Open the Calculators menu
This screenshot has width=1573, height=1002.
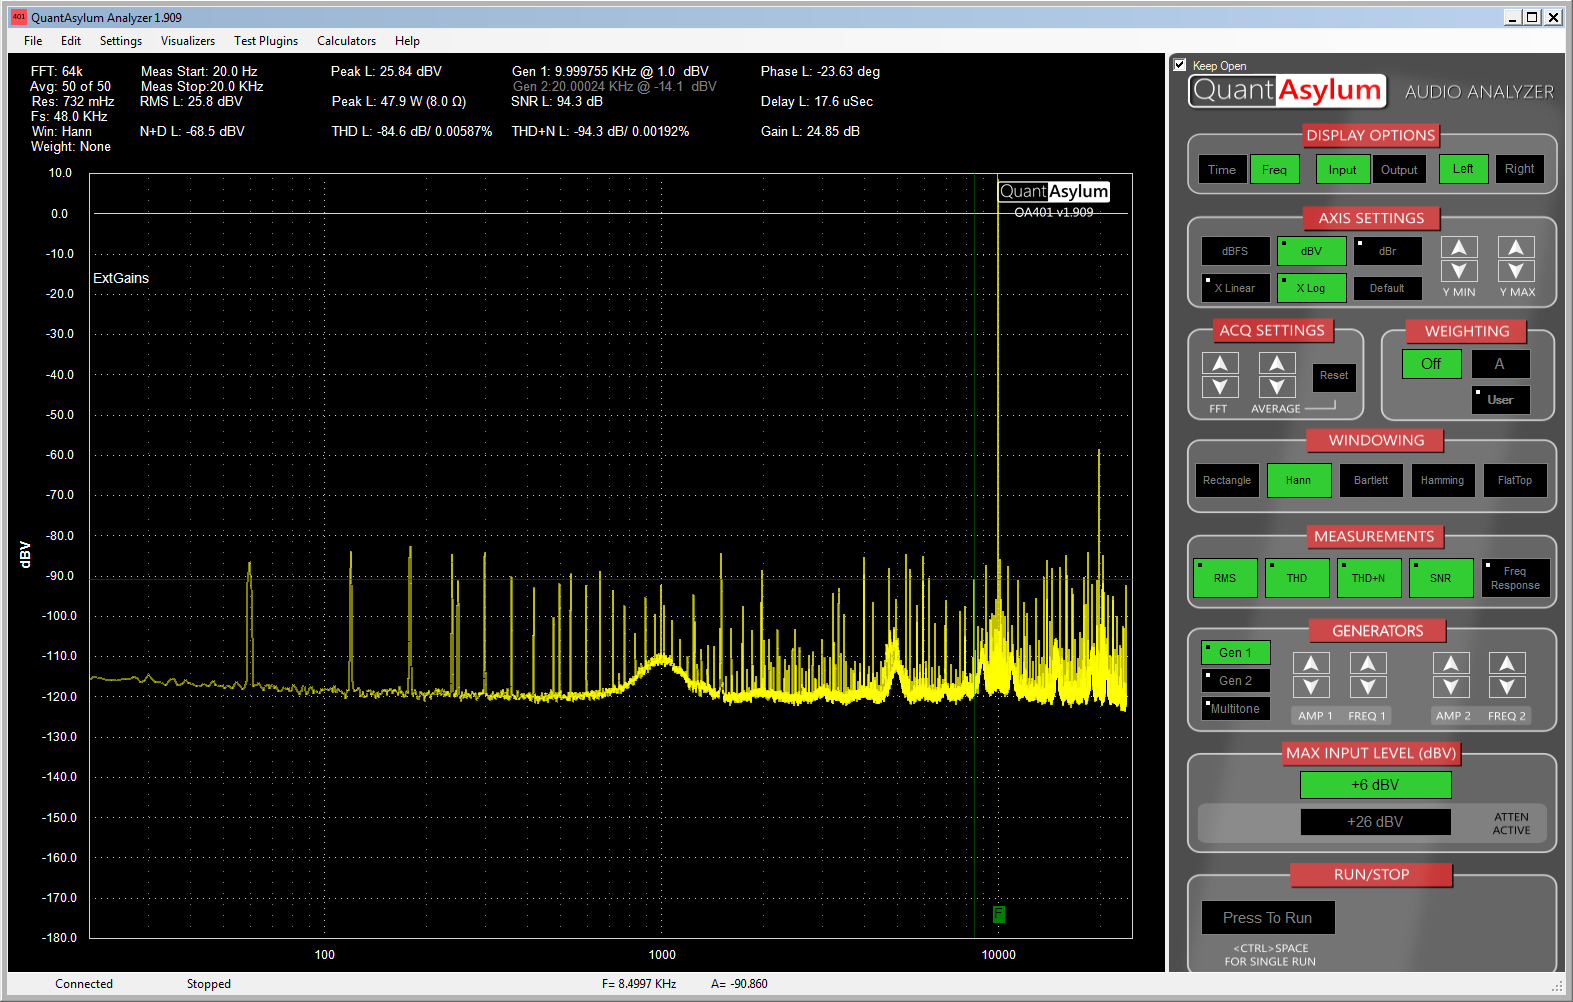tap(347, 41)
